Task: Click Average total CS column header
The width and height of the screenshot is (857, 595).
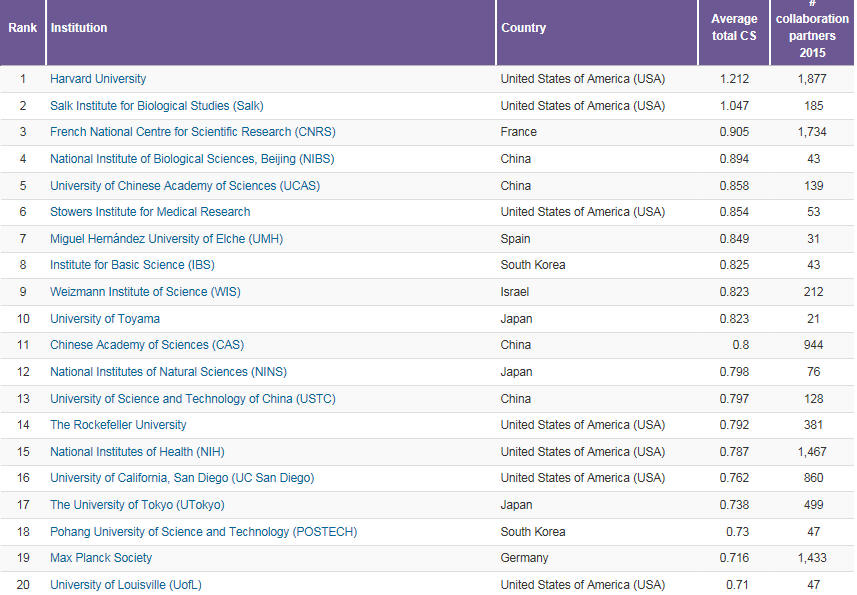Action: (x=734, y=28)
